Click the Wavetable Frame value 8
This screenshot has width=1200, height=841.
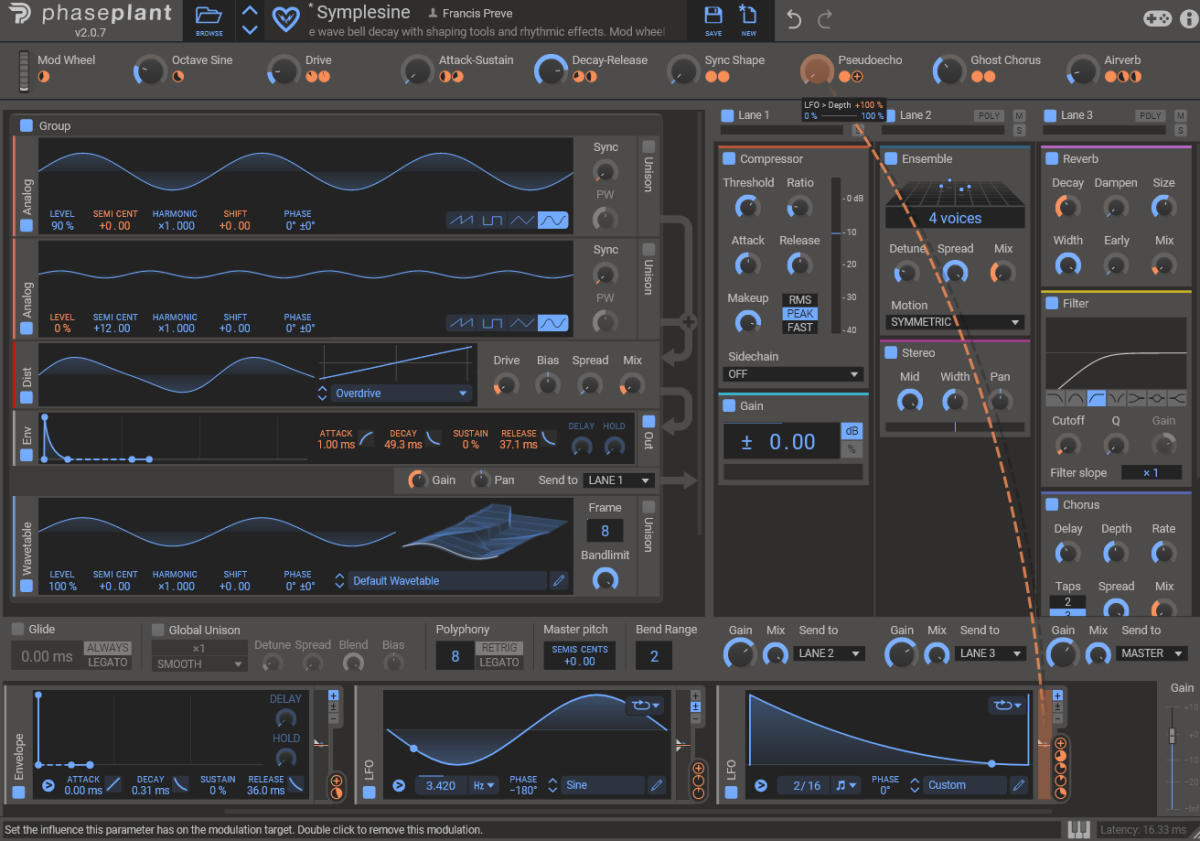click(605, 531)
